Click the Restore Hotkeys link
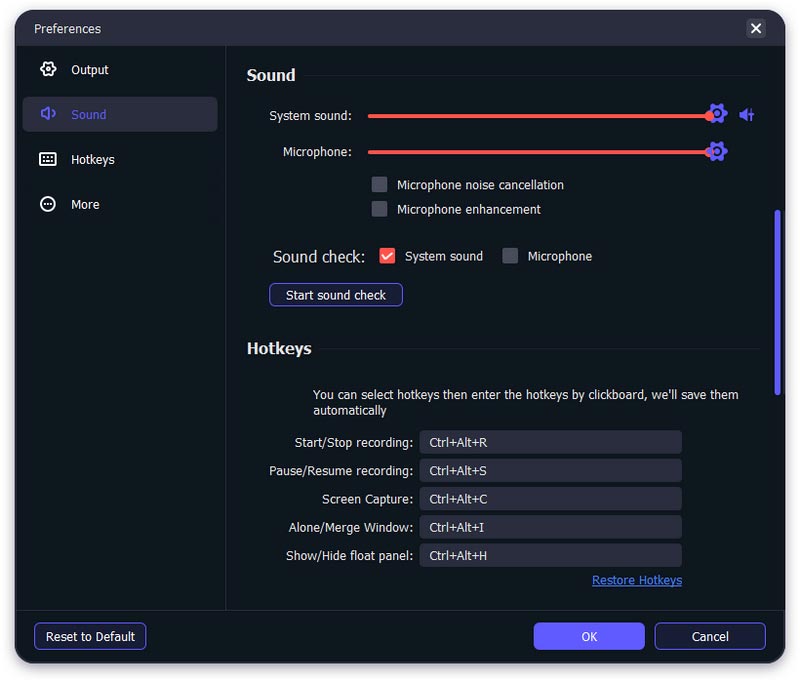 [636, 580]
